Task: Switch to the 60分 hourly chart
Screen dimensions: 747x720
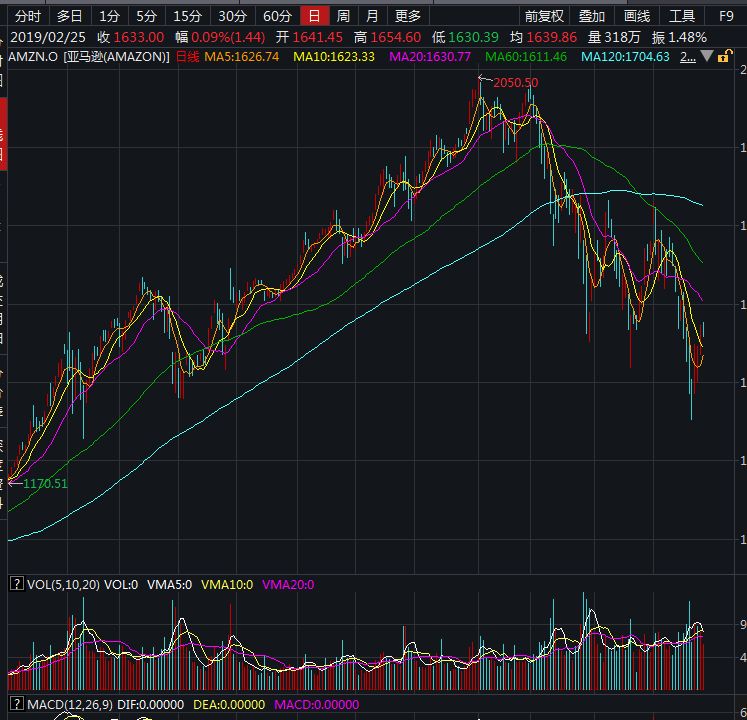Action: pyautogui.click(x=277, y=16)
